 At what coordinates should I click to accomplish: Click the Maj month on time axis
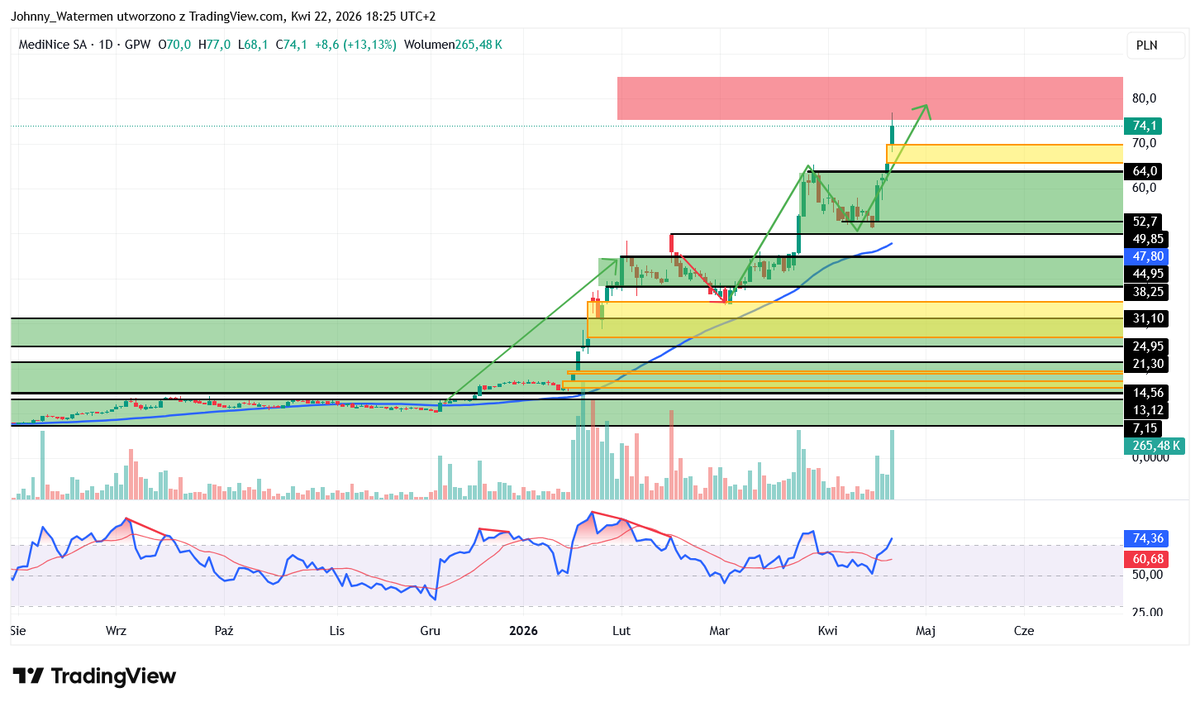925,631
